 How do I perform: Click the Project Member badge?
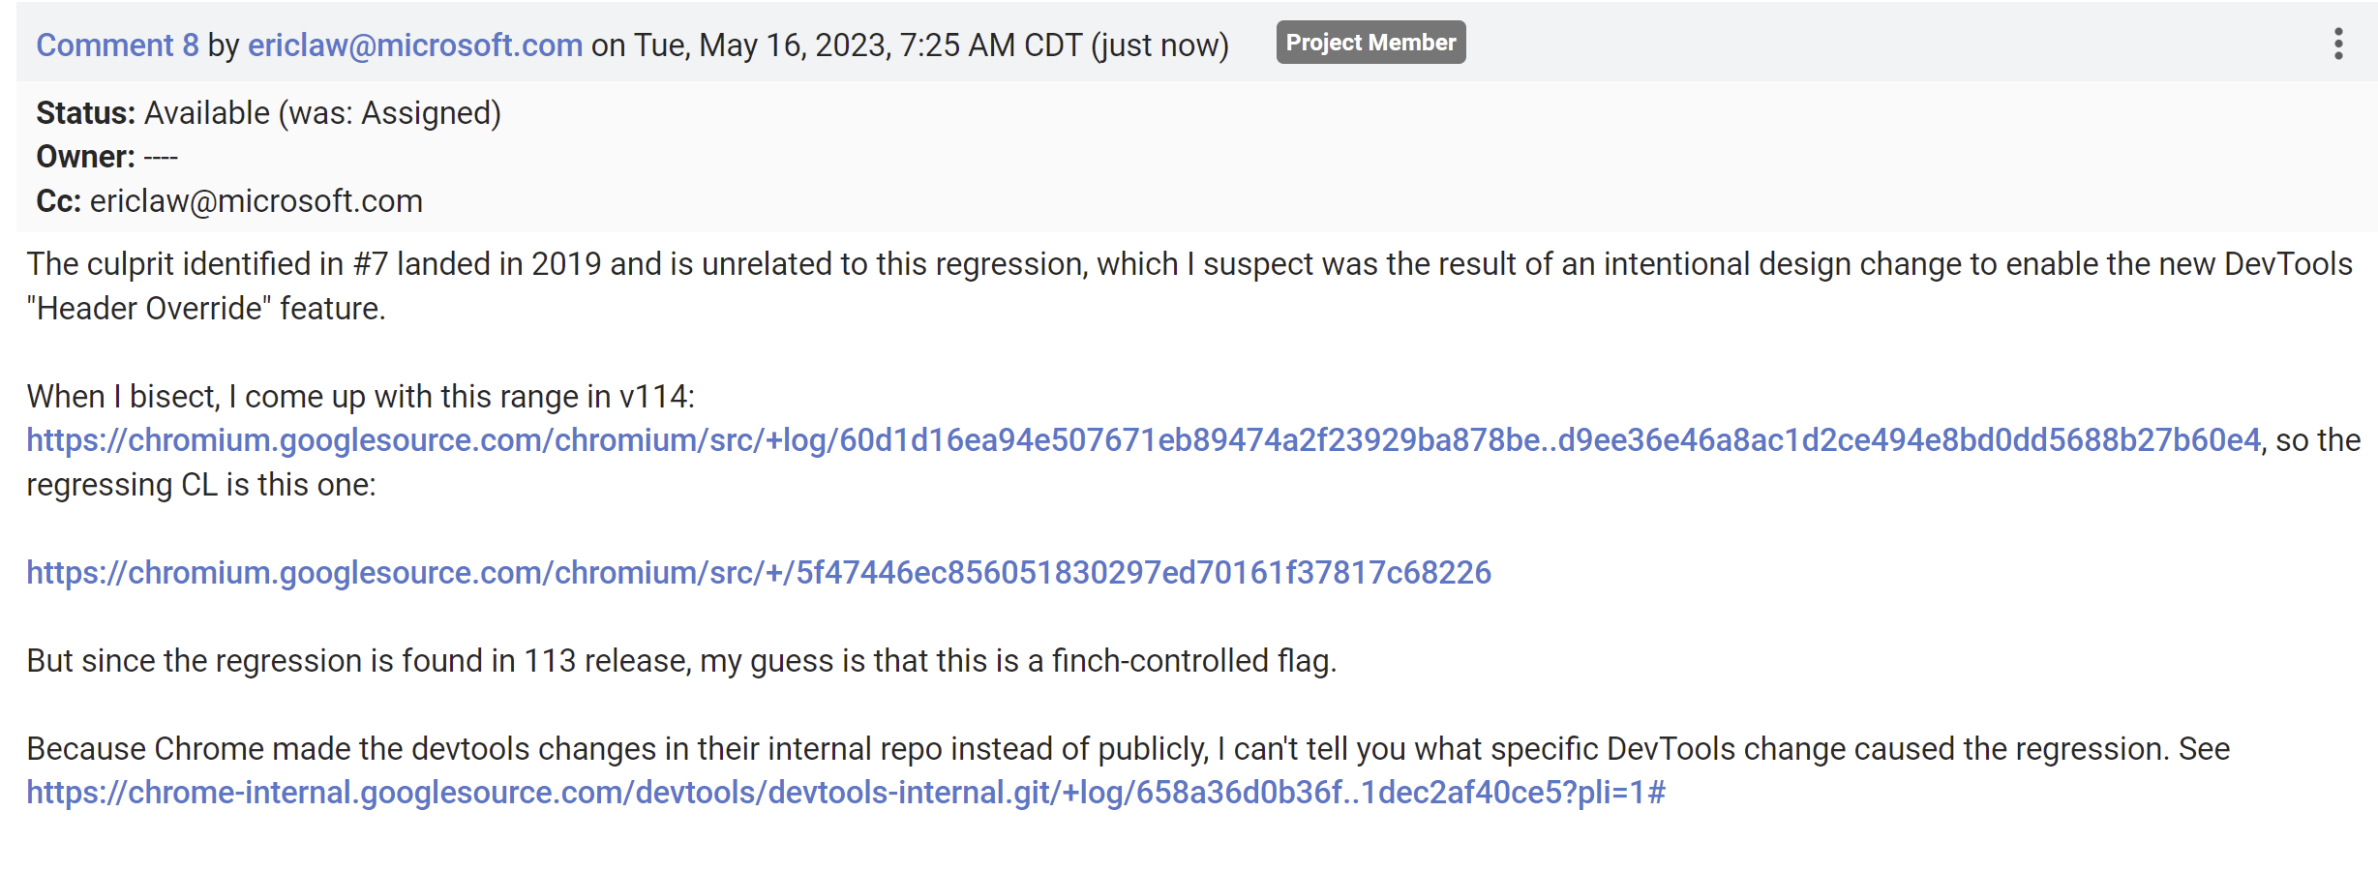(x=1370, y=43)
